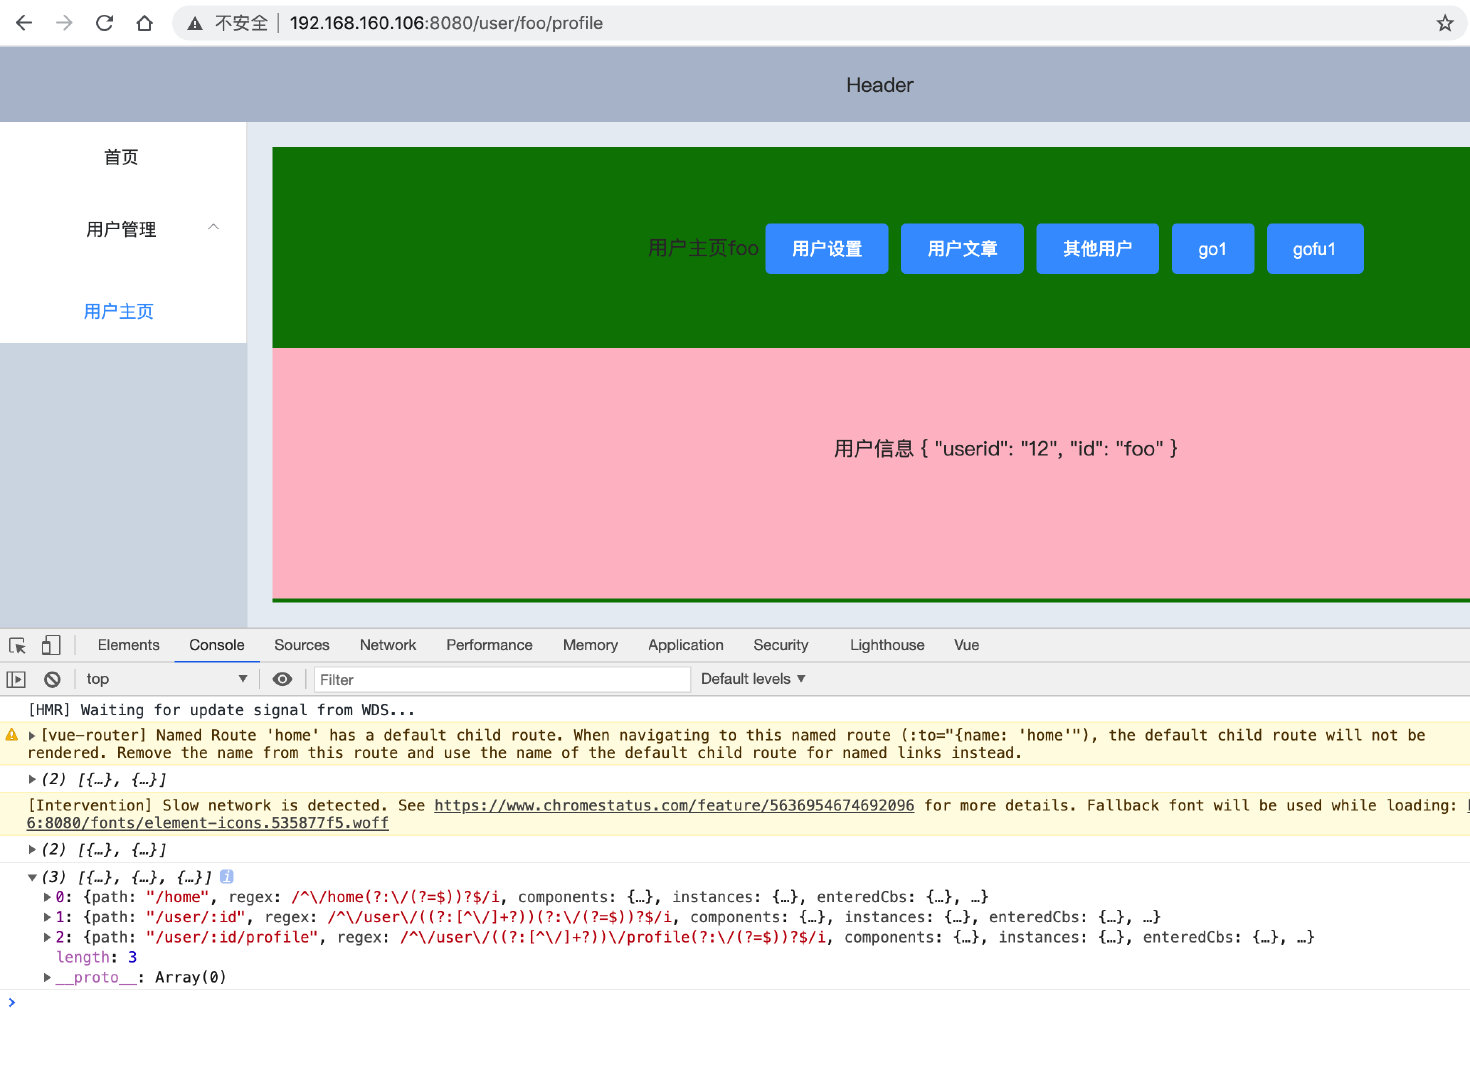Select 首页 in the sidebar menu
Screen dimensions: 1470x1080
[x=121, y=157]
